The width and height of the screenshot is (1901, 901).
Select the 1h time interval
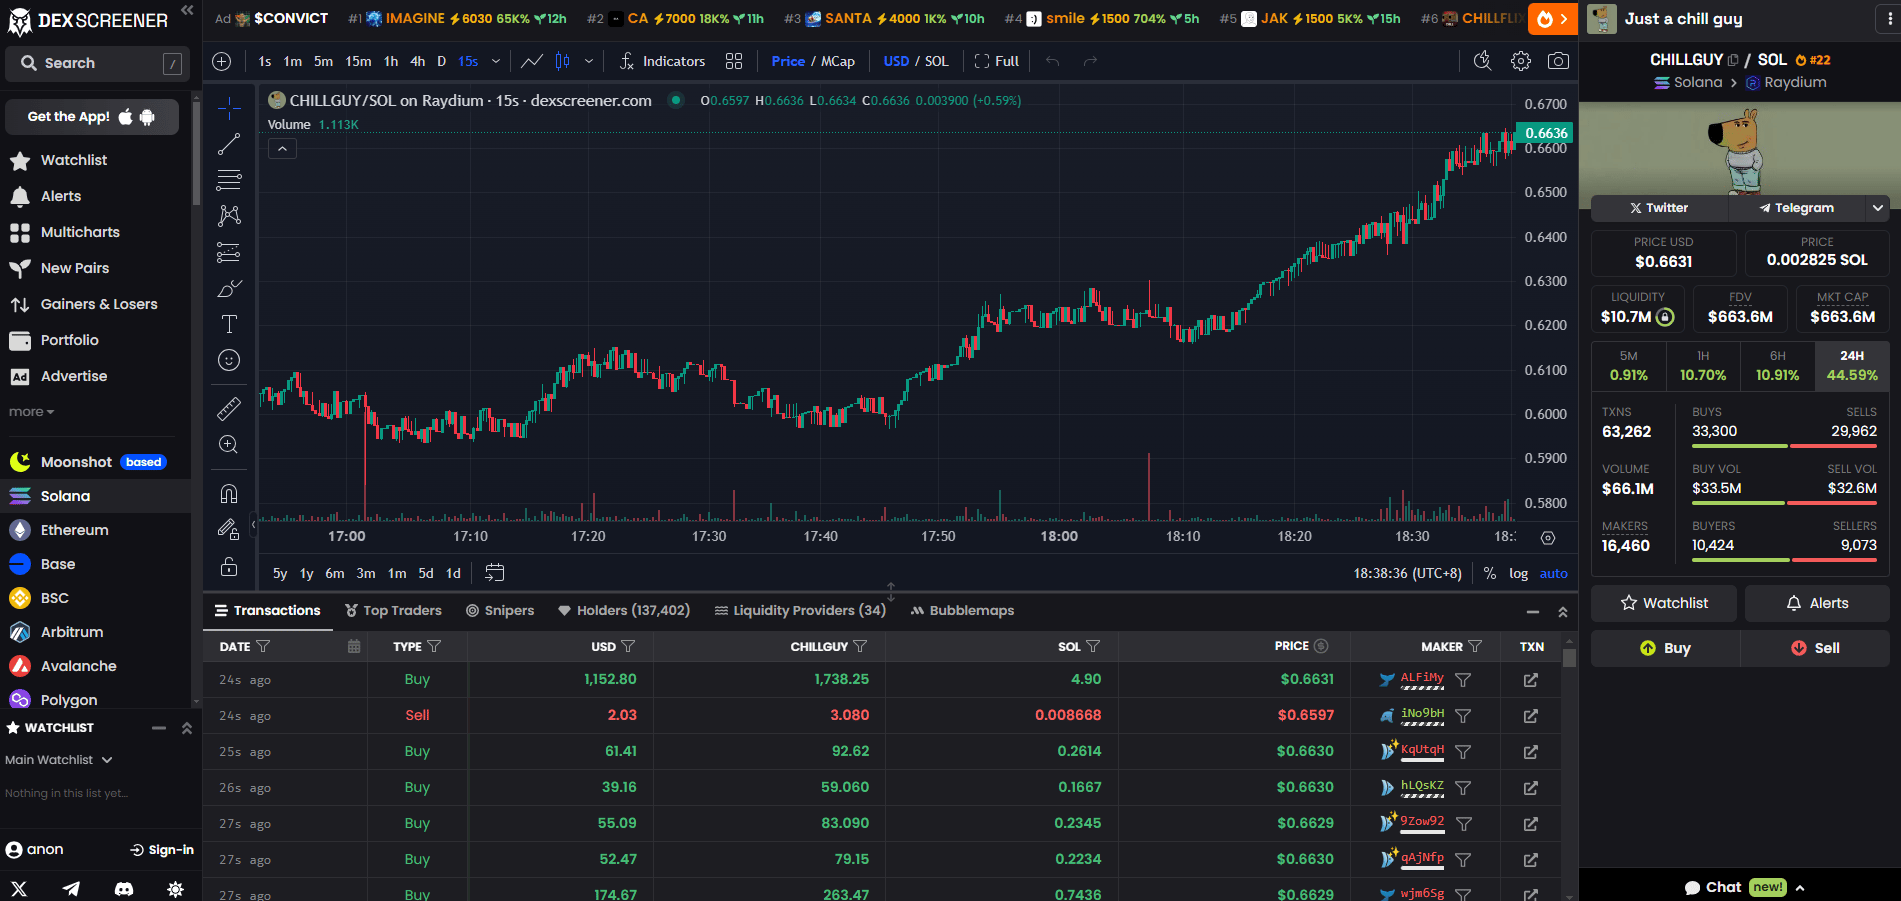pyautogui.click(x=391, y=61)
